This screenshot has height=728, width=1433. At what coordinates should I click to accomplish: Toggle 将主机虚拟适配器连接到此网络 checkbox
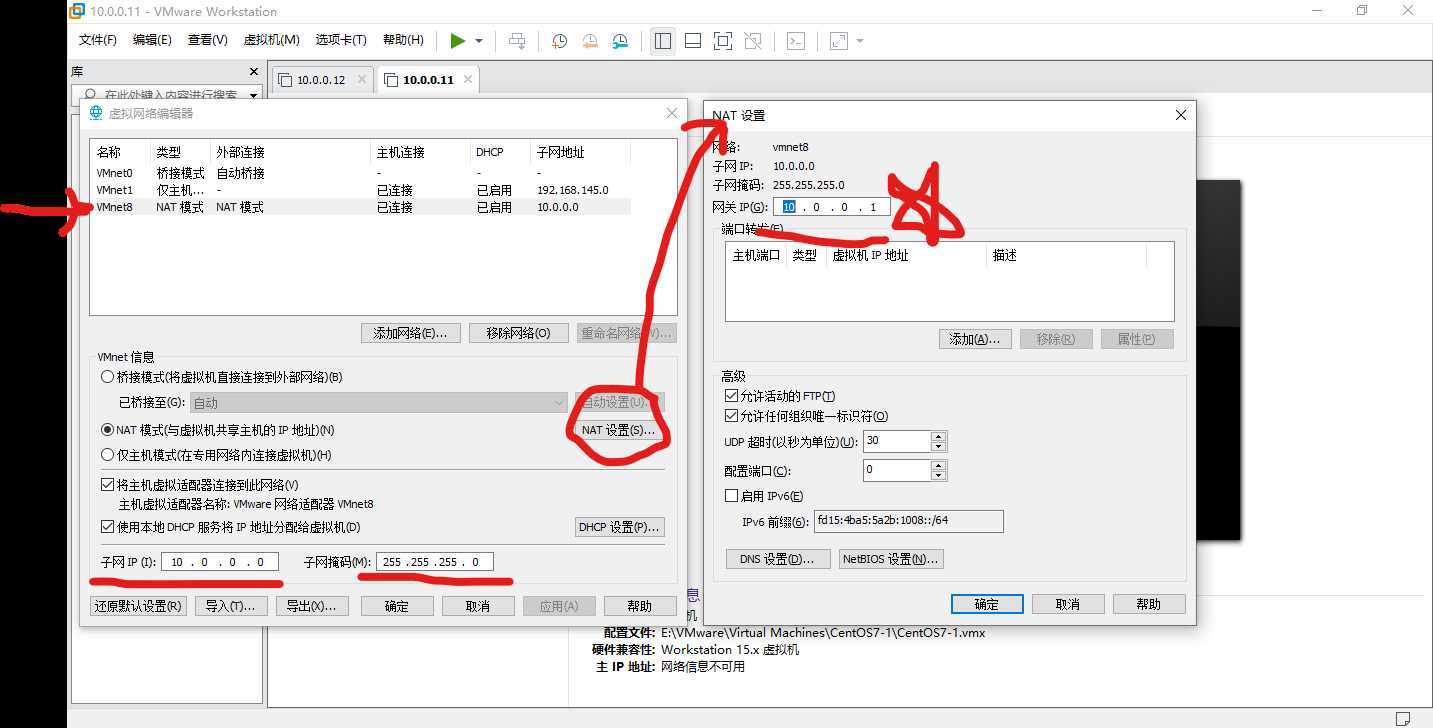click(x=108, y=484)
